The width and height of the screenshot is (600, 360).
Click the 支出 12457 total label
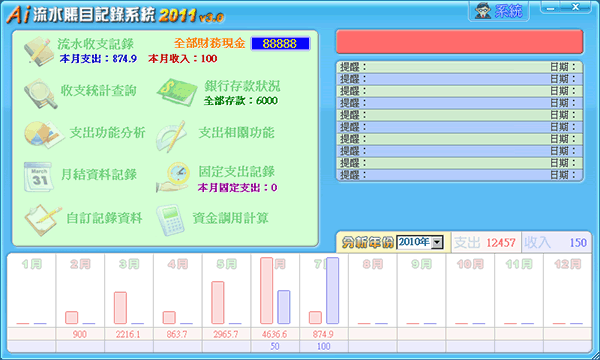(x=486, y=243)
